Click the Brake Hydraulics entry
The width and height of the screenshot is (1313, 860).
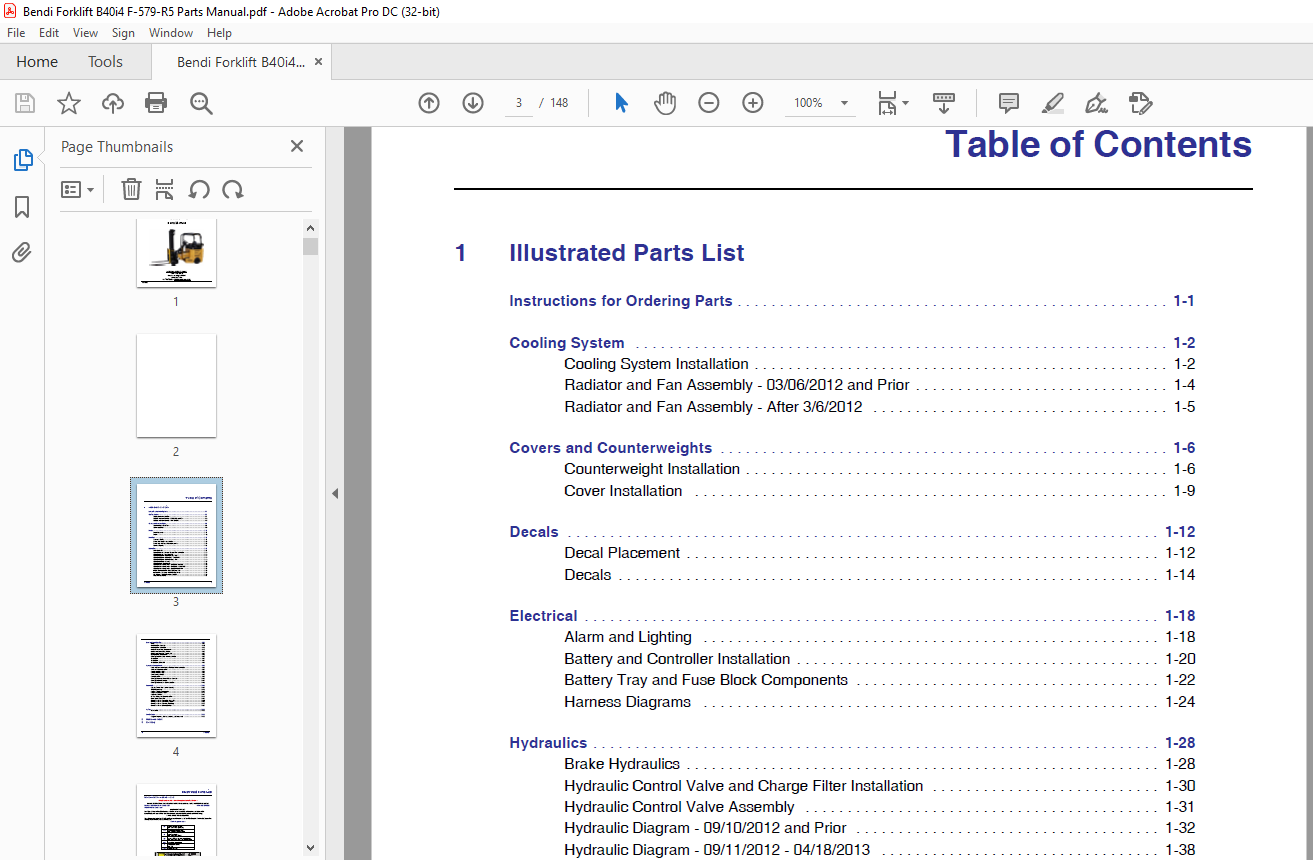click(622, 764)
